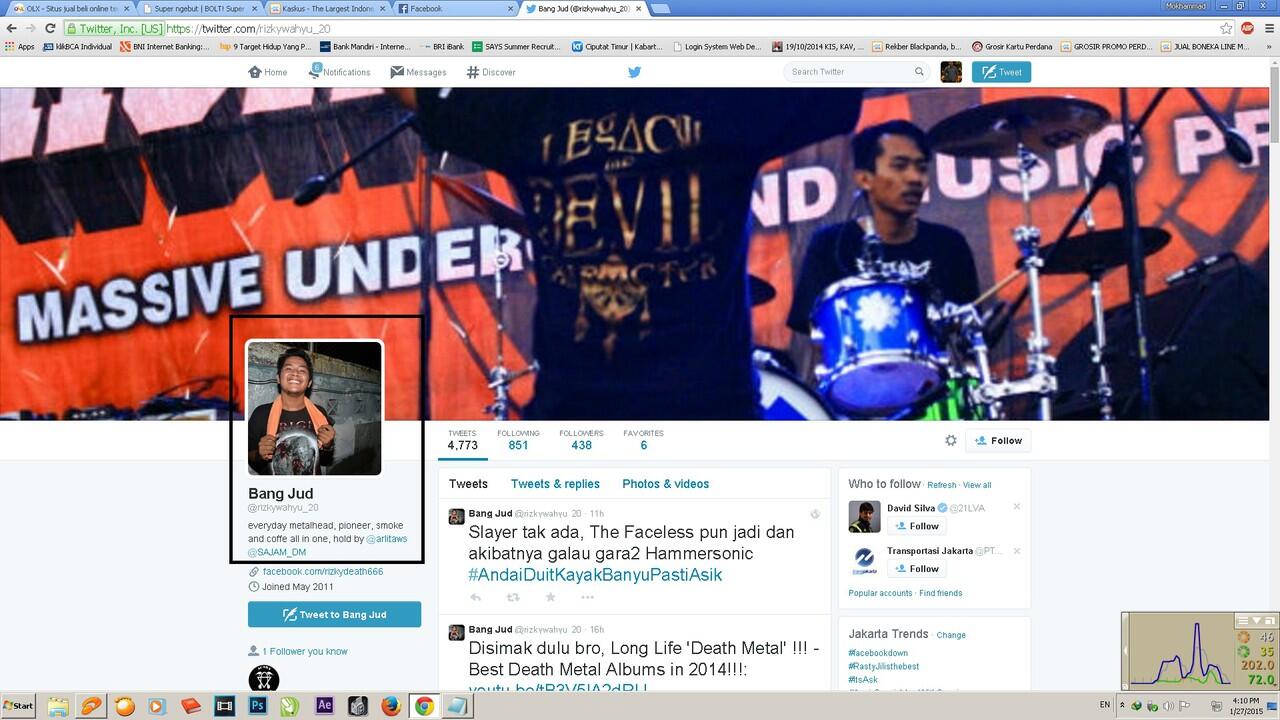Click the taskbar clock
This screenshot has height=720, width=1280.
pos(1246,706)
